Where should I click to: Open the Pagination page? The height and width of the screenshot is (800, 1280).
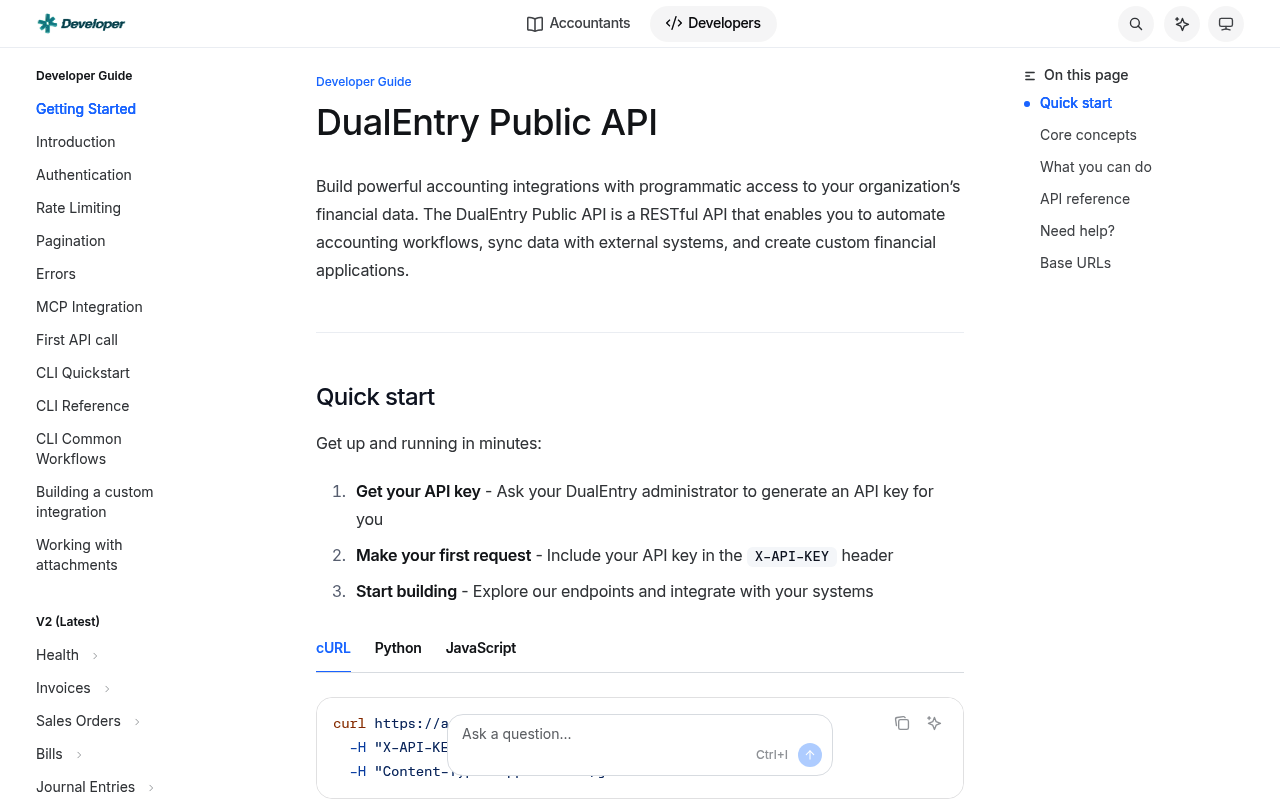coord(71,241)
